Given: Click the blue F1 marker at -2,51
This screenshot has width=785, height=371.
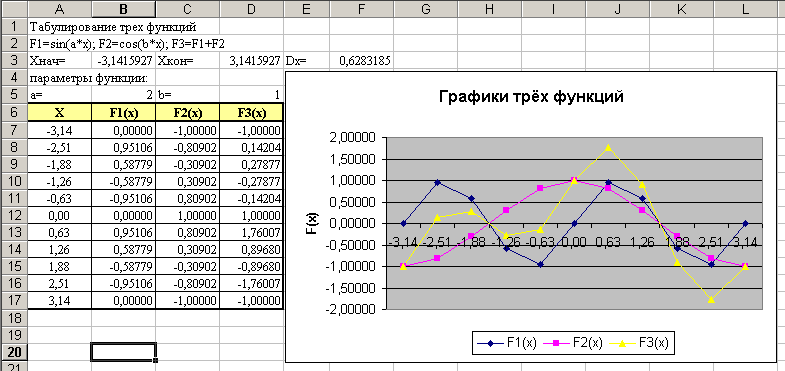Looking at the screenshot, I should [438, 182].
